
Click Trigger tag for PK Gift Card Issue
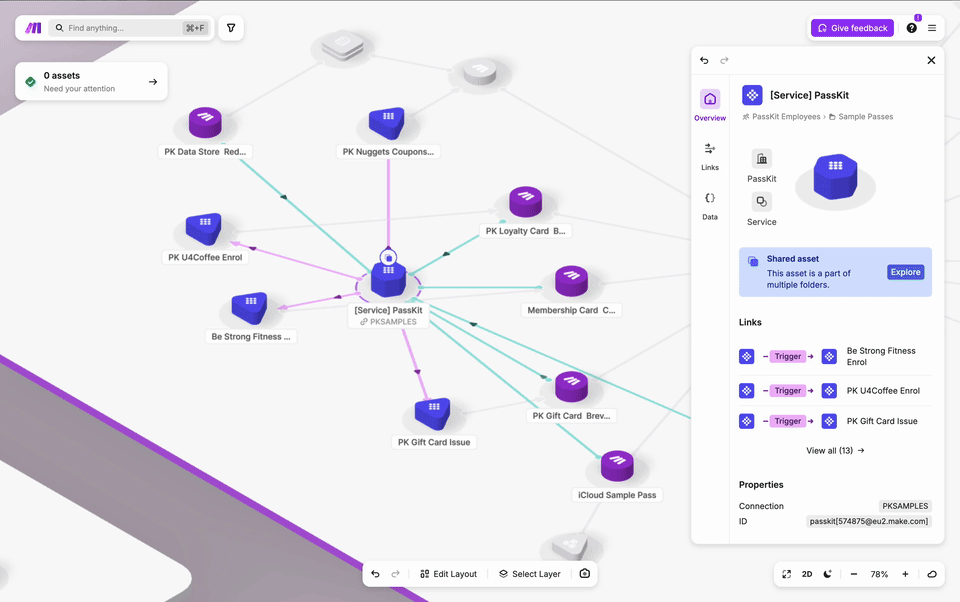point(787,421)
